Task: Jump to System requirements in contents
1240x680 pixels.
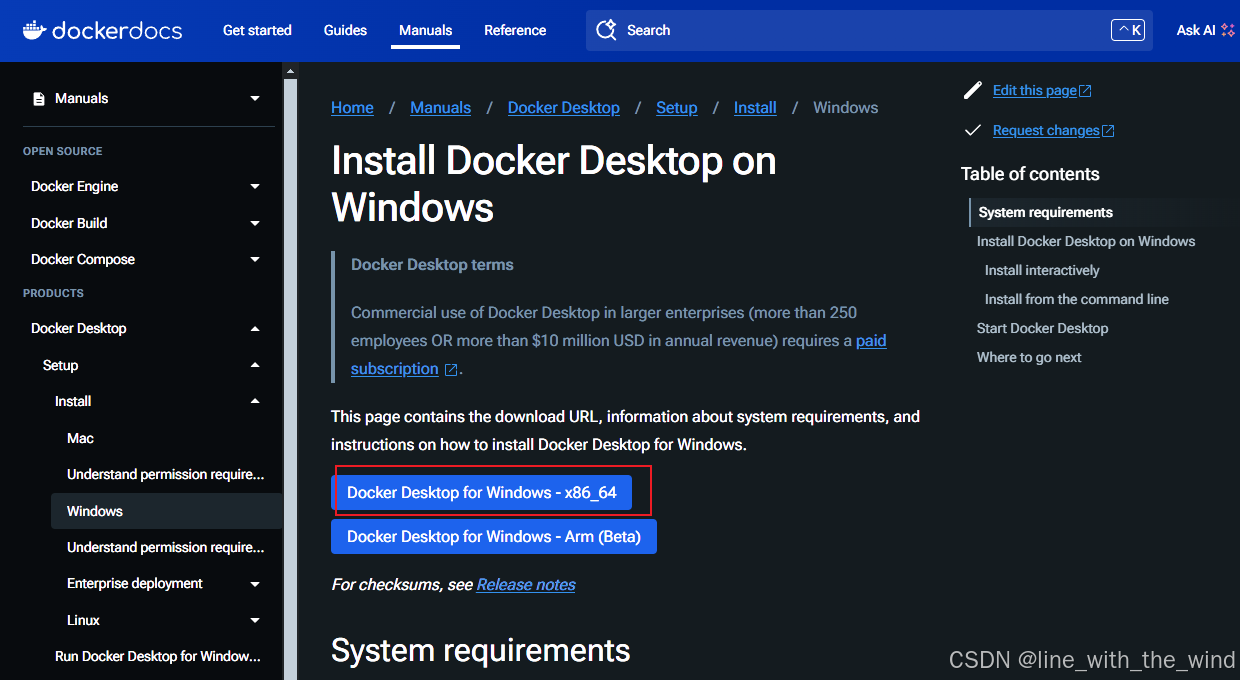Action: click(x=1046, y=212)
